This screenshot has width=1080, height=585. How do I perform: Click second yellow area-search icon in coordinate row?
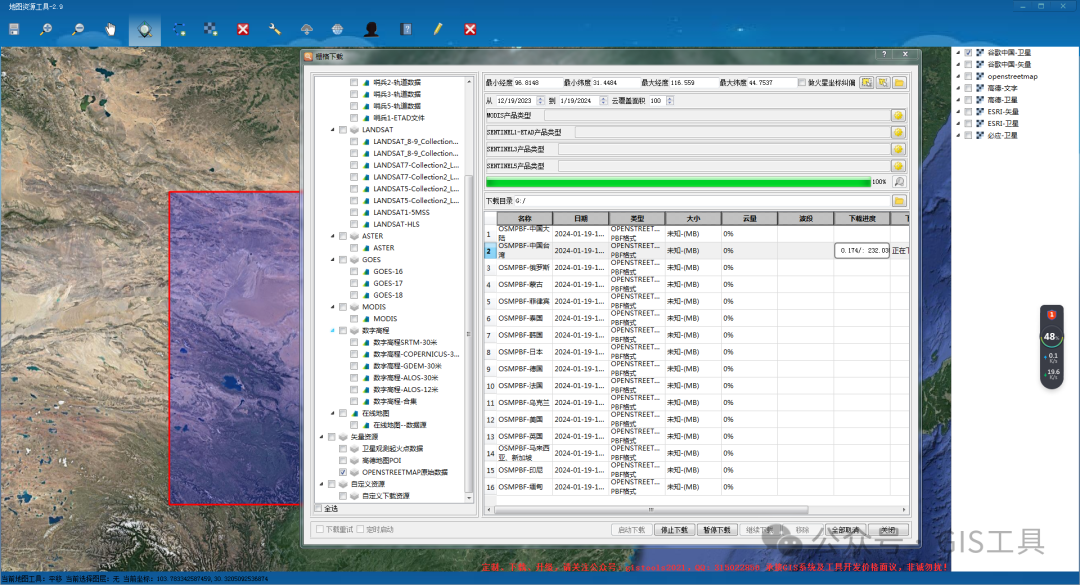click(883, 83)
